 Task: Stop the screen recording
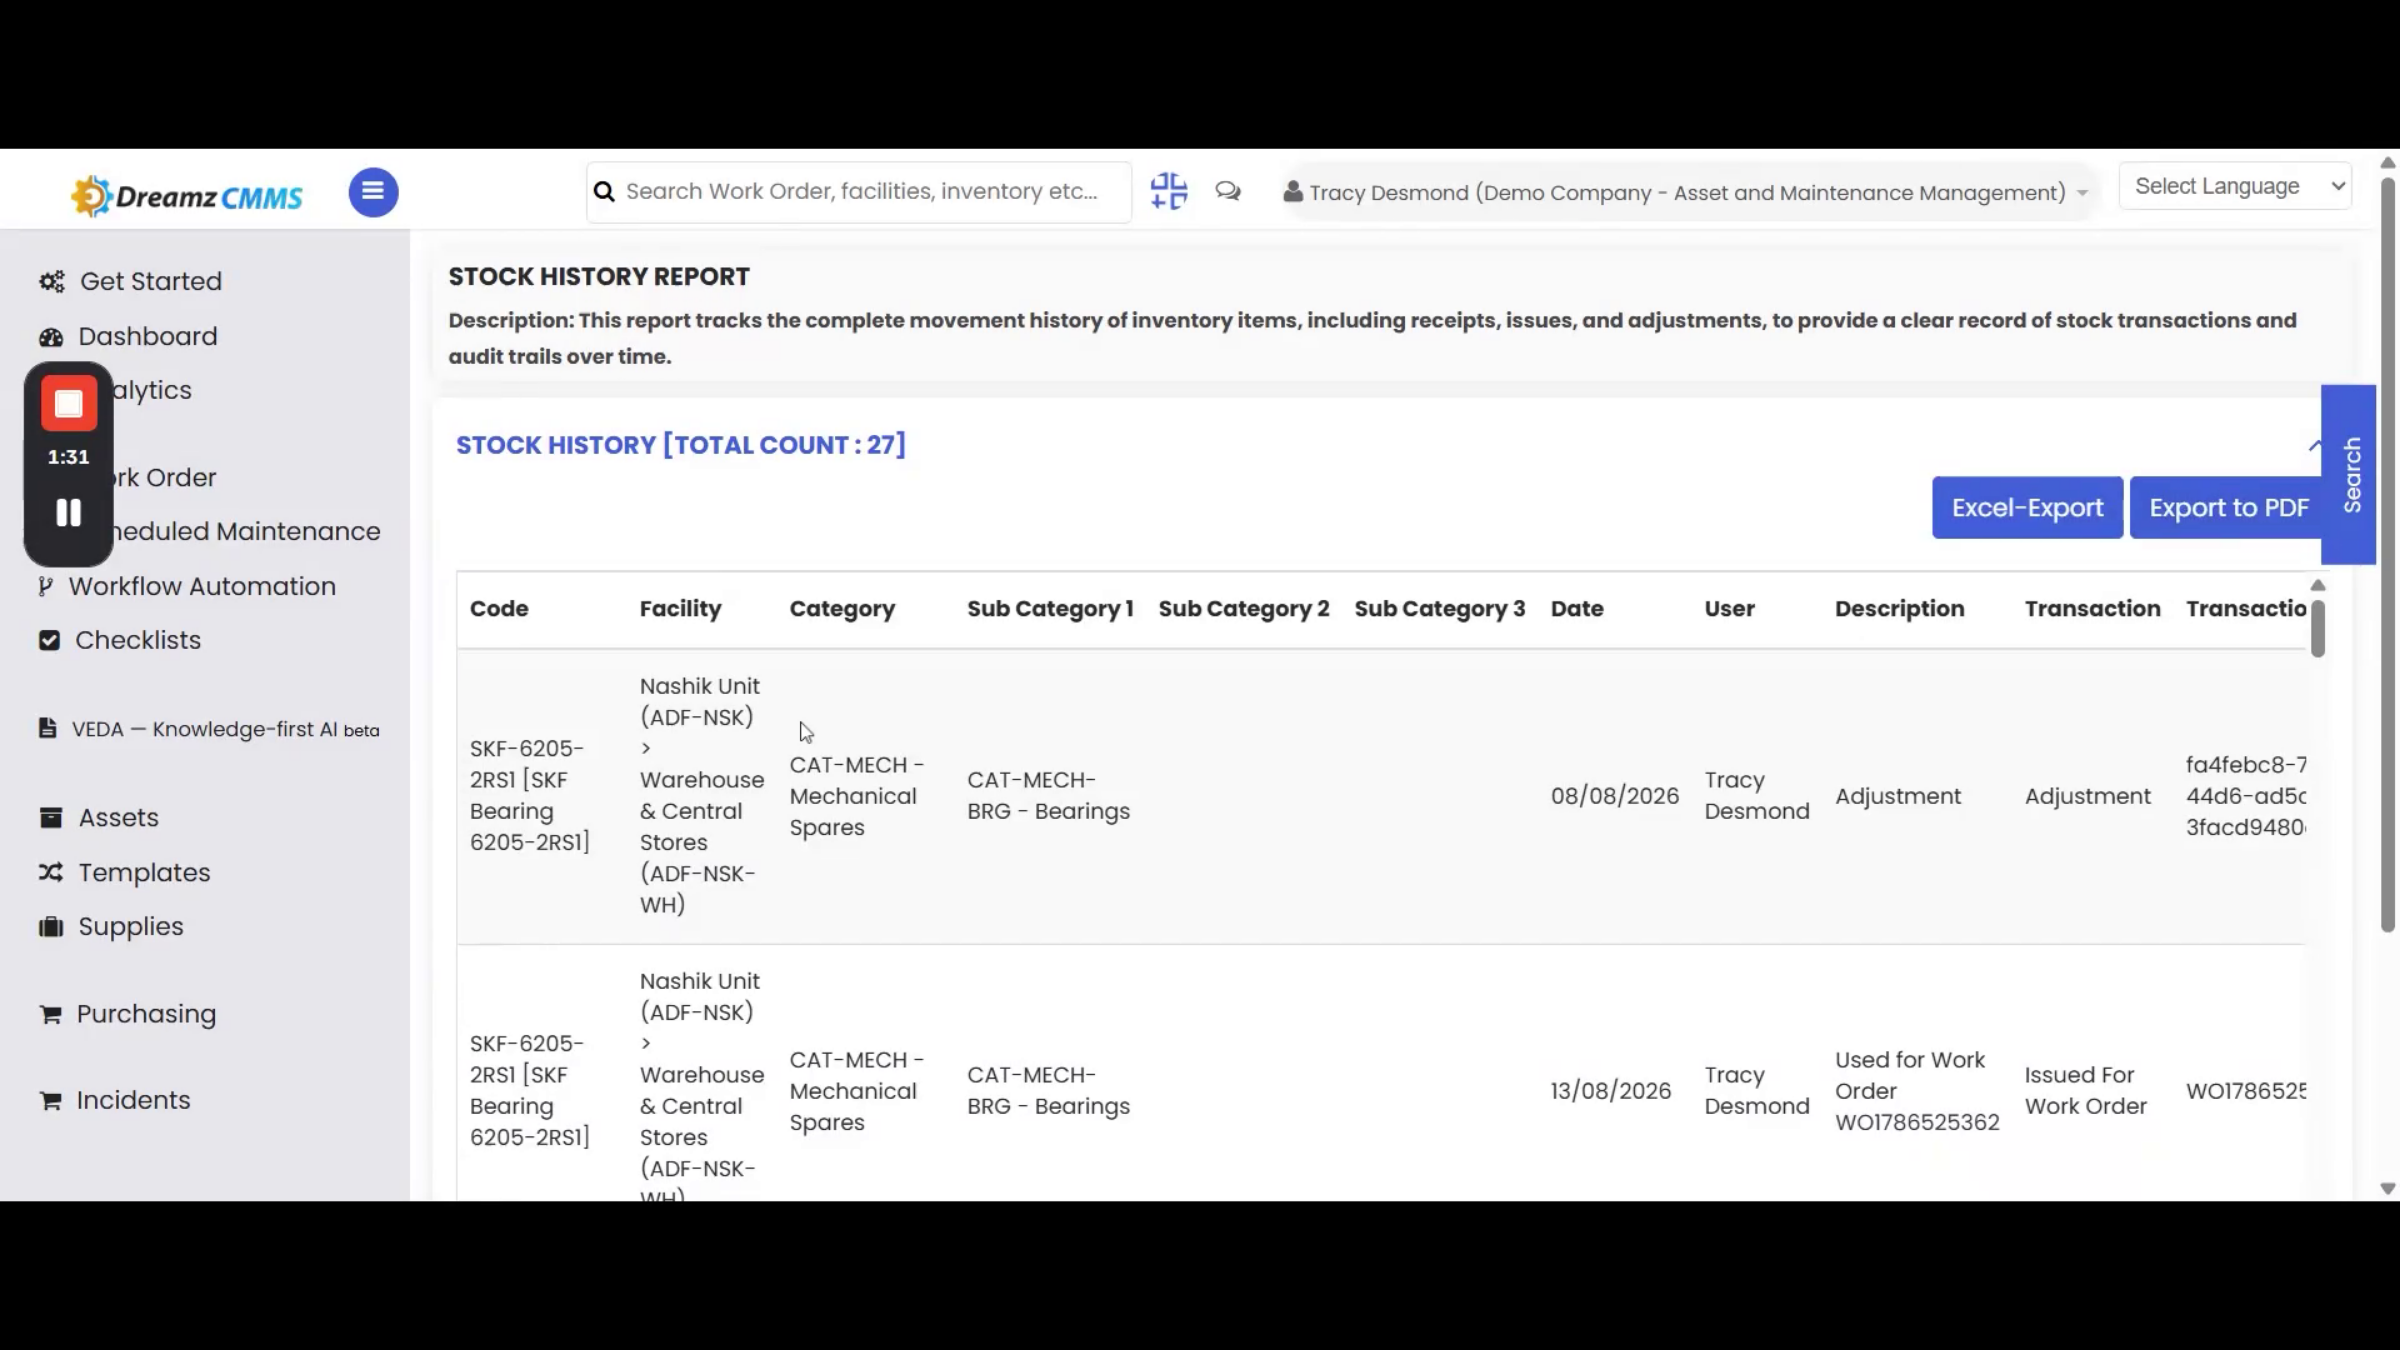click(69, 403)
